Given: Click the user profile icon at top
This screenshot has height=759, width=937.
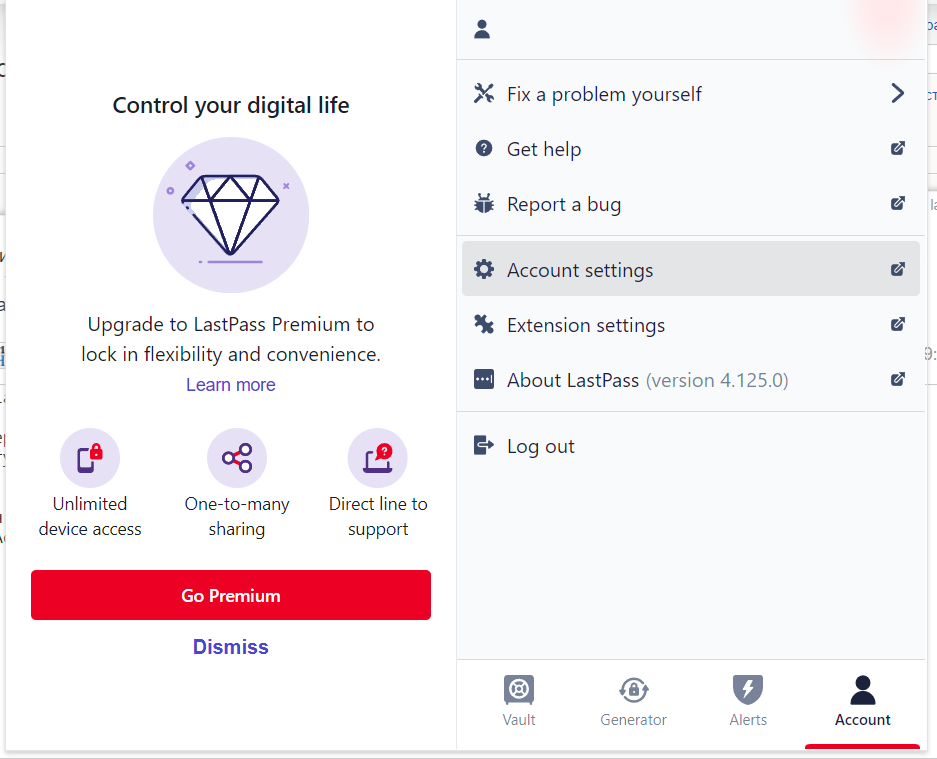Looking at the screenshot, I should coord(482,30).
